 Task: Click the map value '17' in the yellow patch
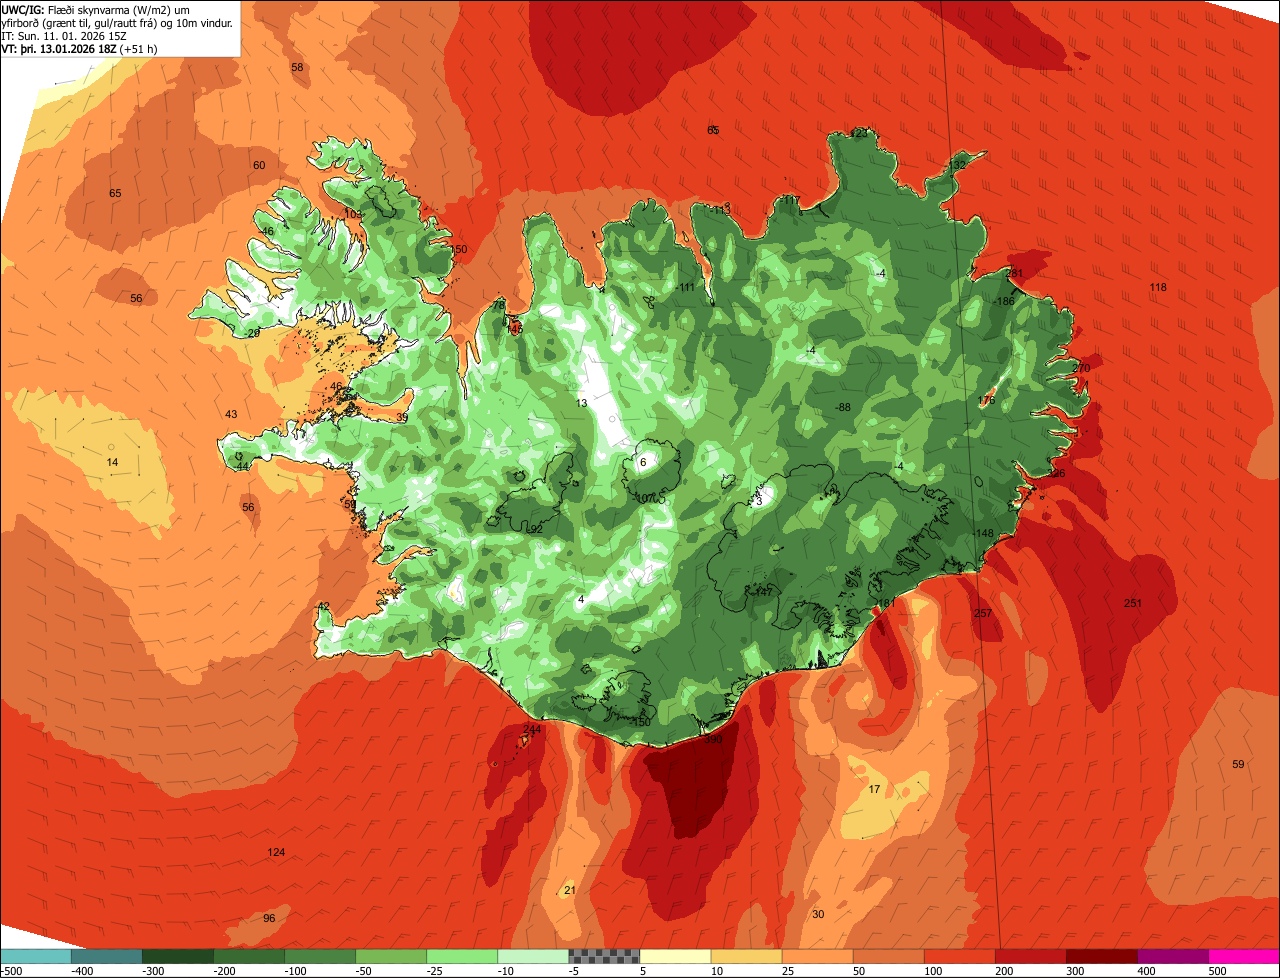point(874,790)
